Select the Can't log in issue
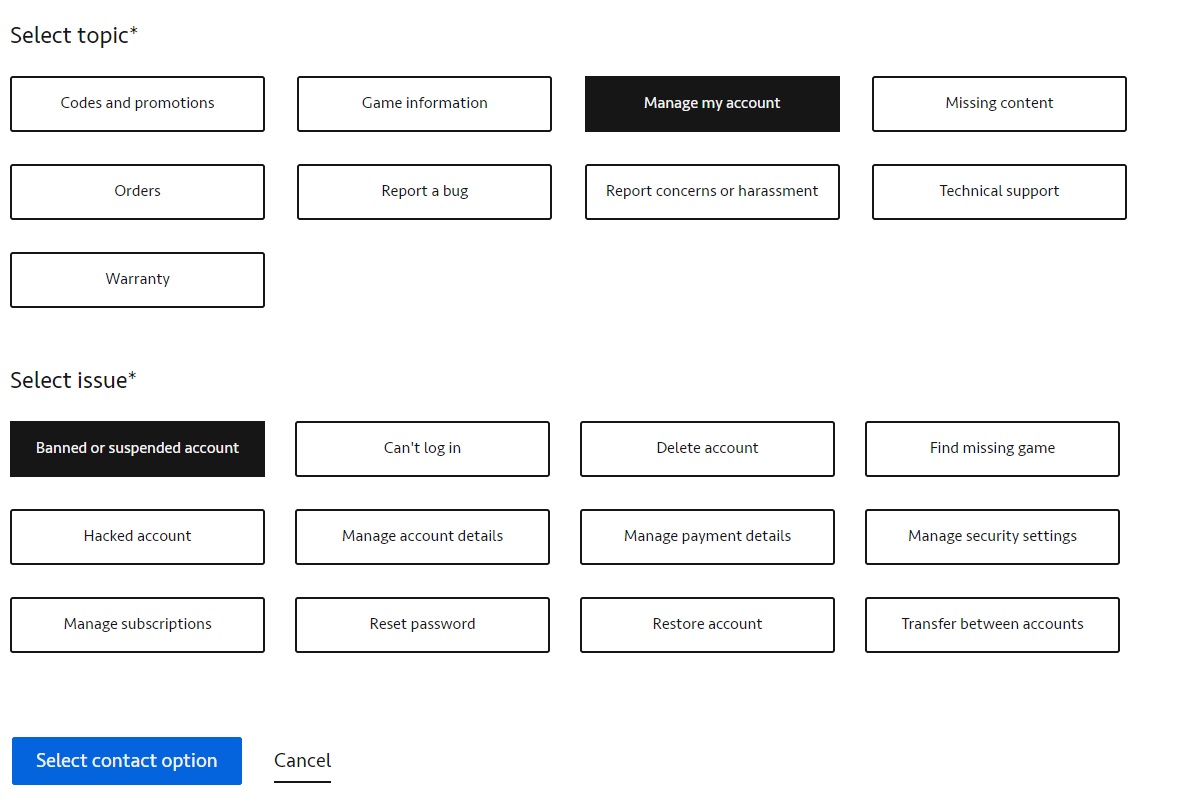1177x800 pixels. 422,448
